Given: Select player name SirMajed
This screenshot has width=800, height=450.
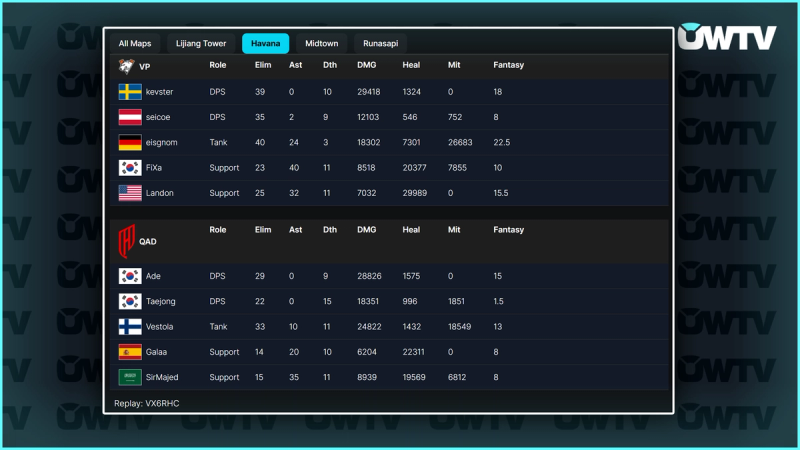Looking at the screenshot, I should coord(162,377).
